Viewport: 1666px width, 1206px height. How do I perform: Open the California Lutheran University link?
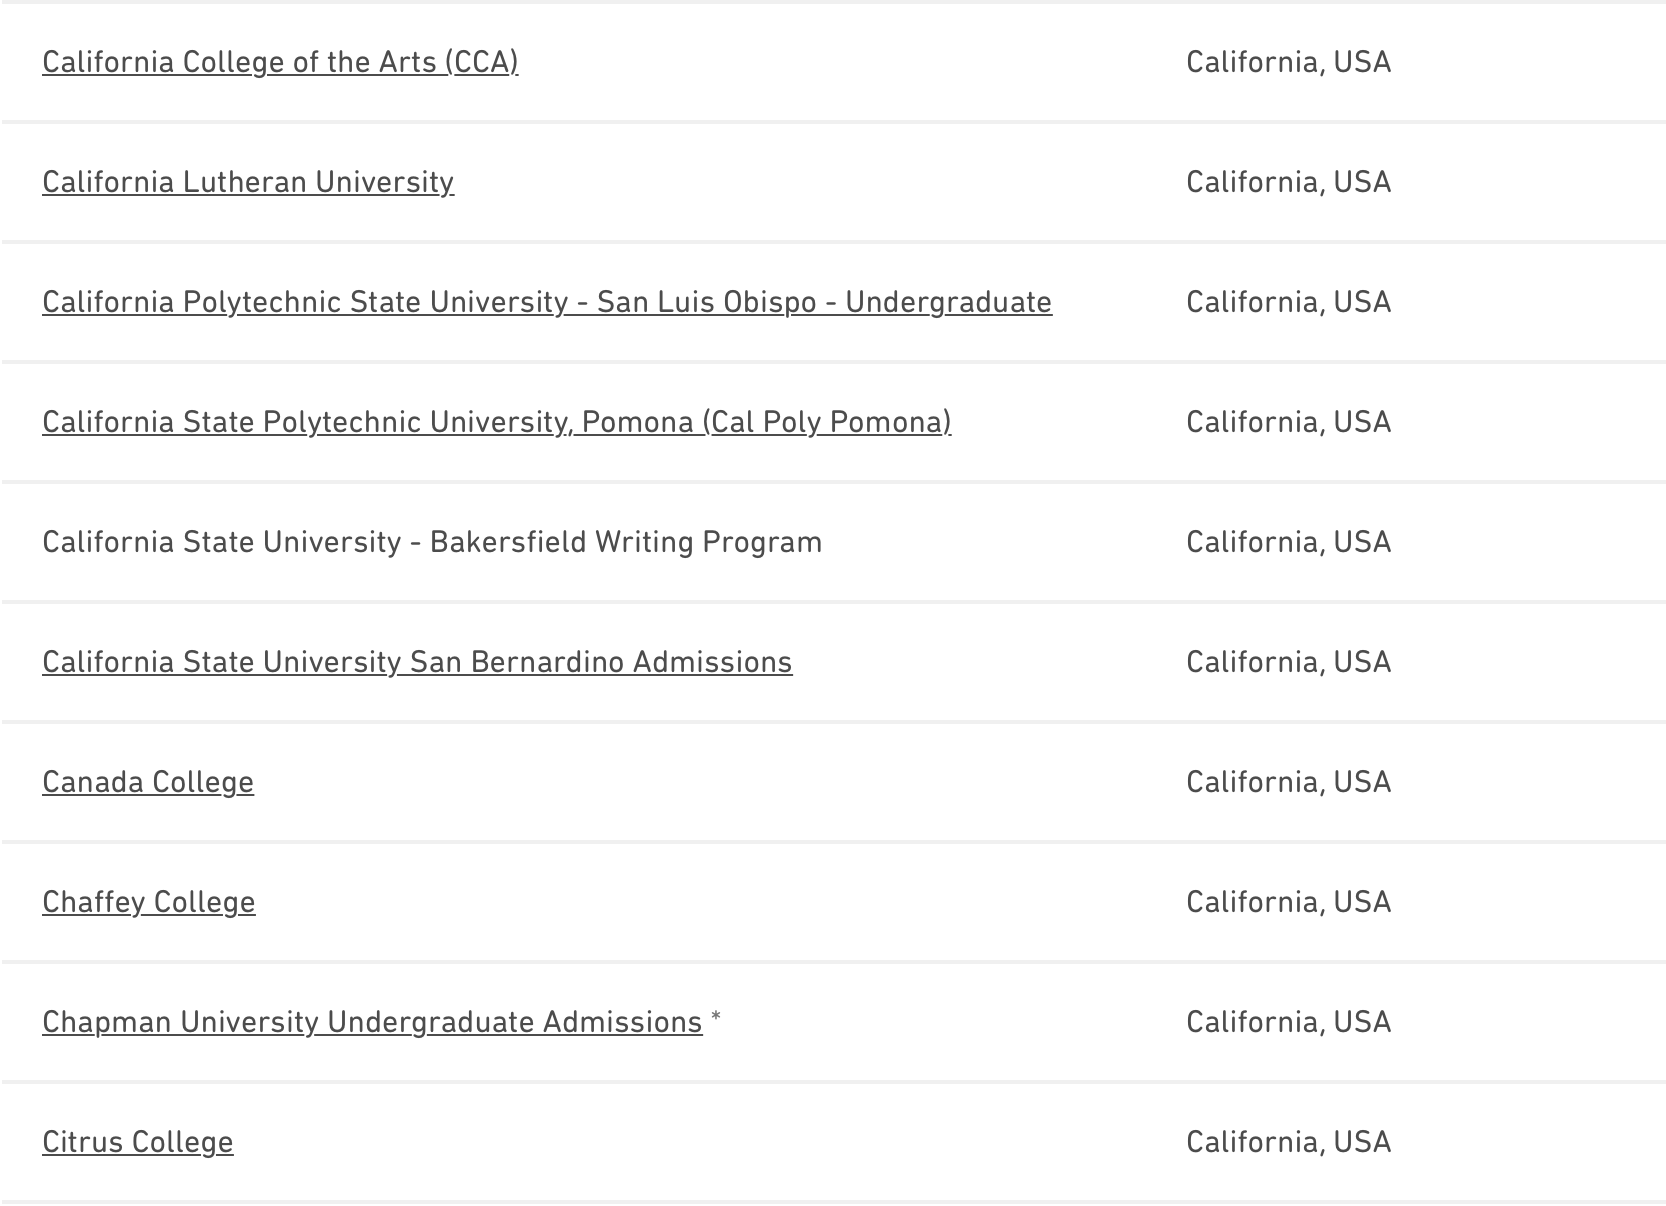(248, 182)
